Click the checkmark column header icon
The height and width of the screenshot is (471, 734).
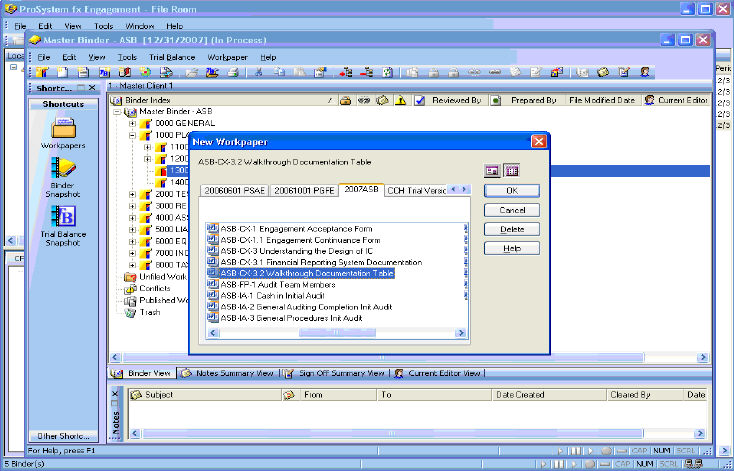420,101
